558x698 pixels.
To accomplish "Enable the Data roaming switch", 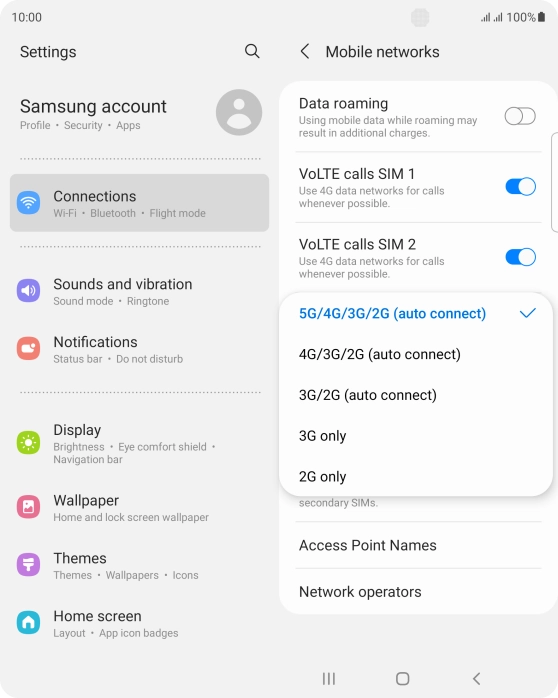I will 520,116.
